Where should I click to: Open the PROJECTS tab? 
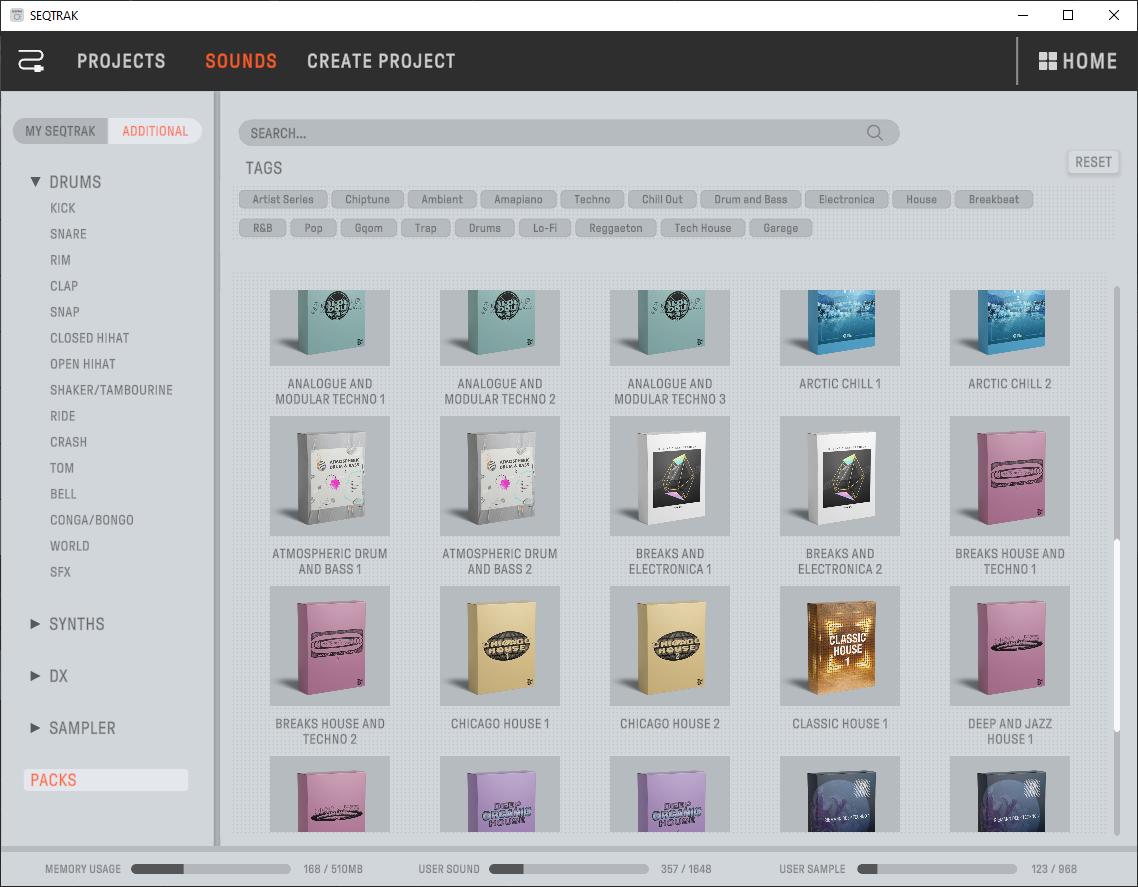(x=121, y=61)
